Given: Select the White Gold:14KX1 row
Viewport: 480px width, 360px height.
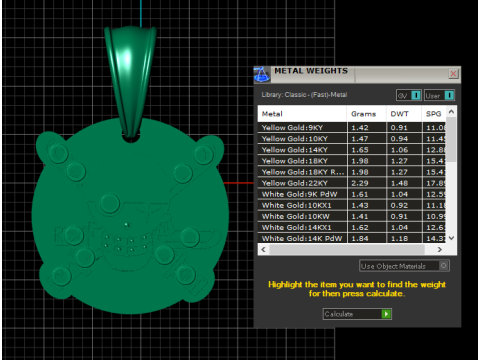Looking at the screenshot, I should click(352, 227).
